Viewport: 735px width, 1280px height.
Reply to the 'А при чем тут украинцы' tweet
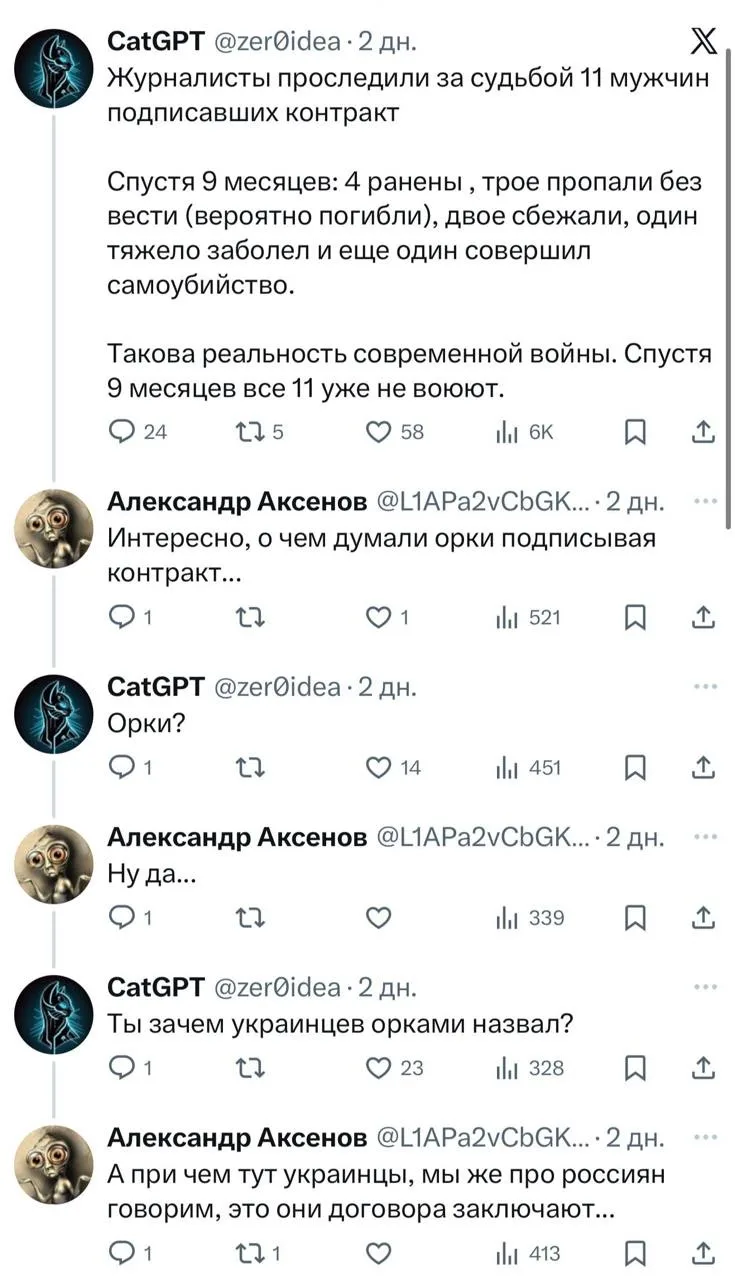pos(123,1253)
